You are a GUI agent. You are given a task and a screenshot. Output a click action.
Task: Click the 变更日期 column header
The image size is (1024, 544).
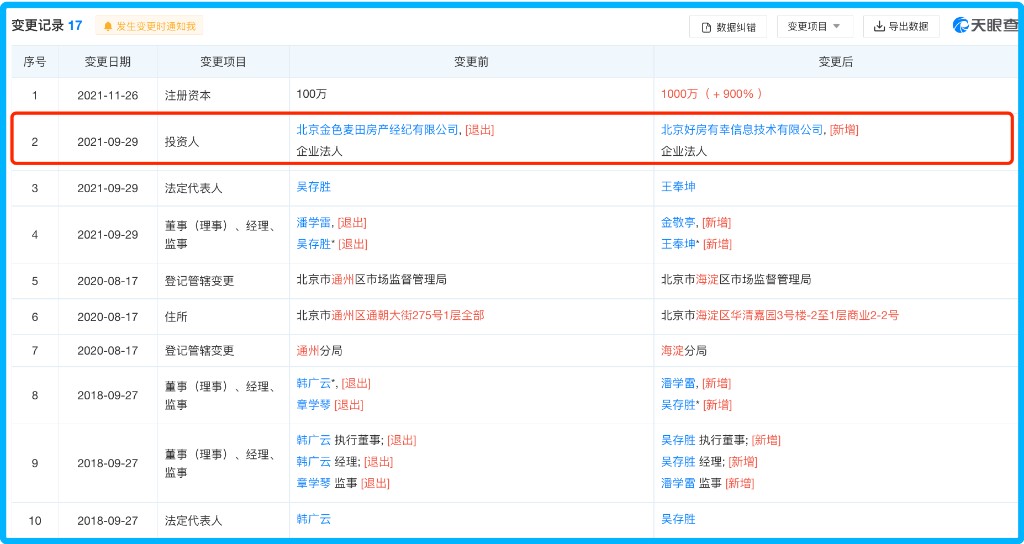coord(108,62)
